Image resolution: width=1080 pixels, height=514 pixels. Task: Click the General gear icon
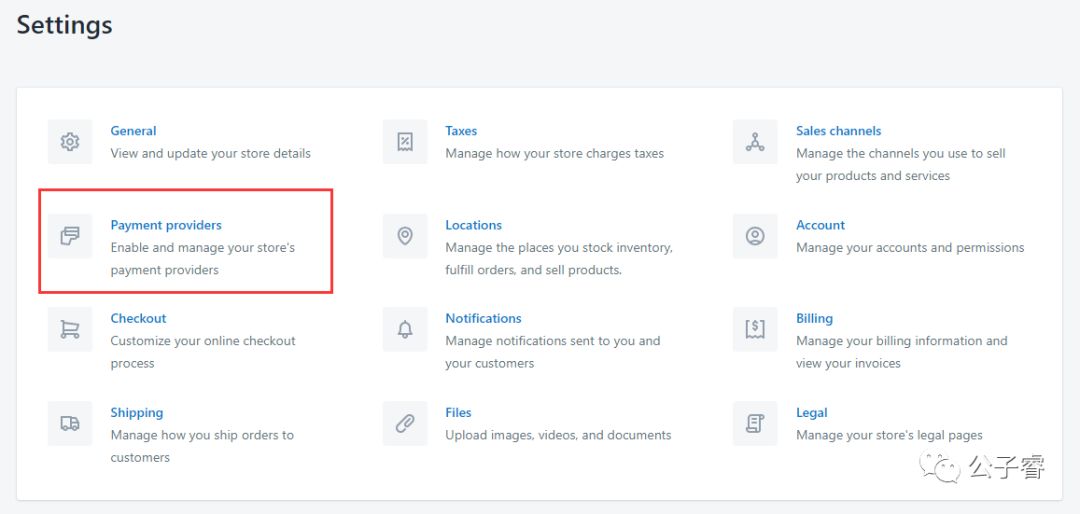[x=70, y=142]
